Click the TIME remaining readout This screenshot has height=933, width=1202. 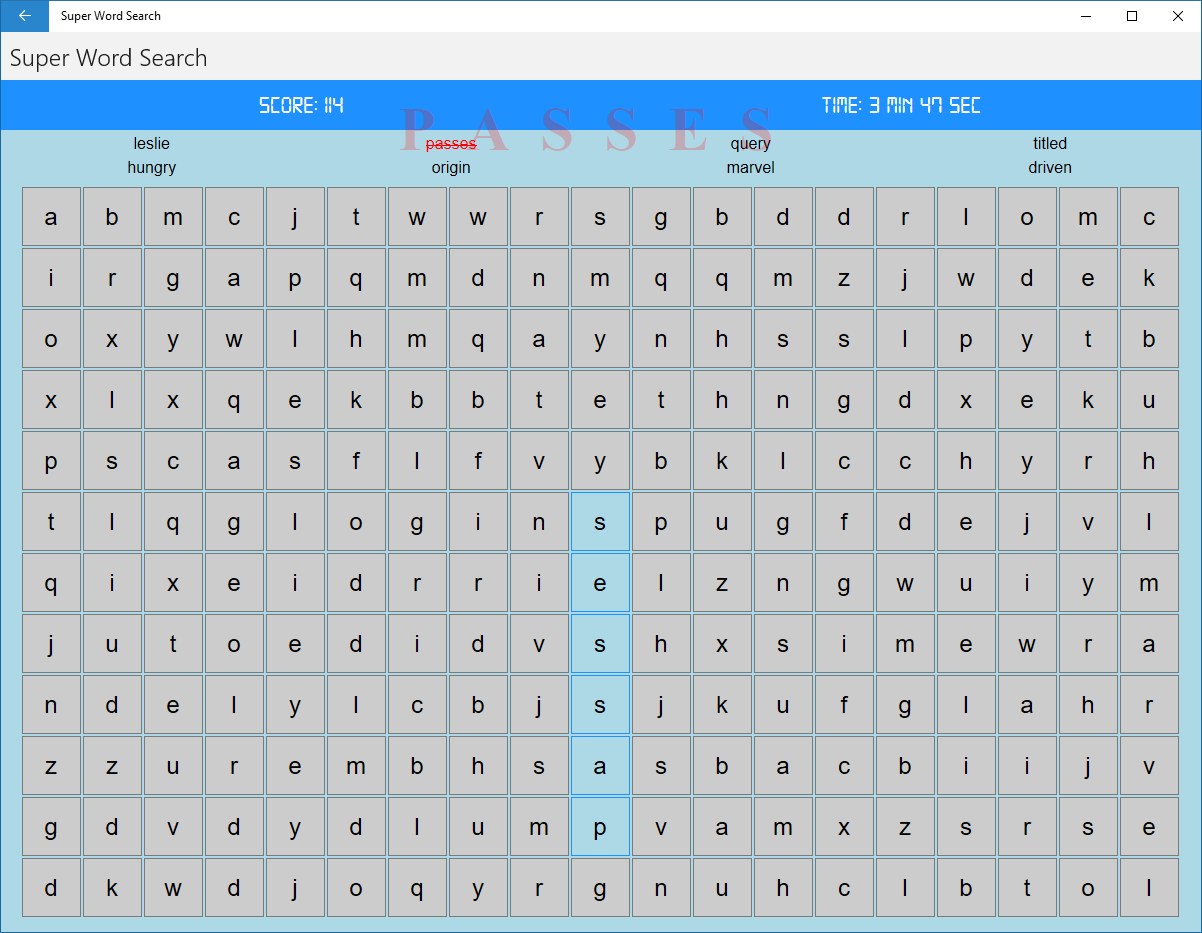coord(901,105)
